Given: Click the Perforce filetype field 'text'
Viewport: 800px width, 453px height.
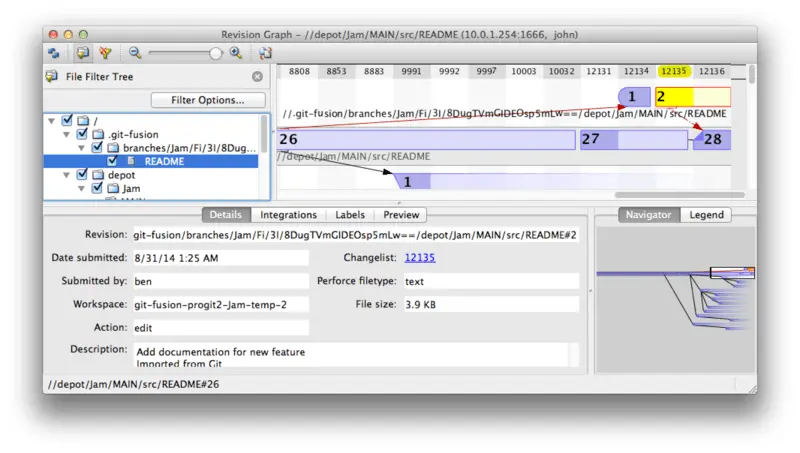Looking at the screenshot, I should coord(491,281).
